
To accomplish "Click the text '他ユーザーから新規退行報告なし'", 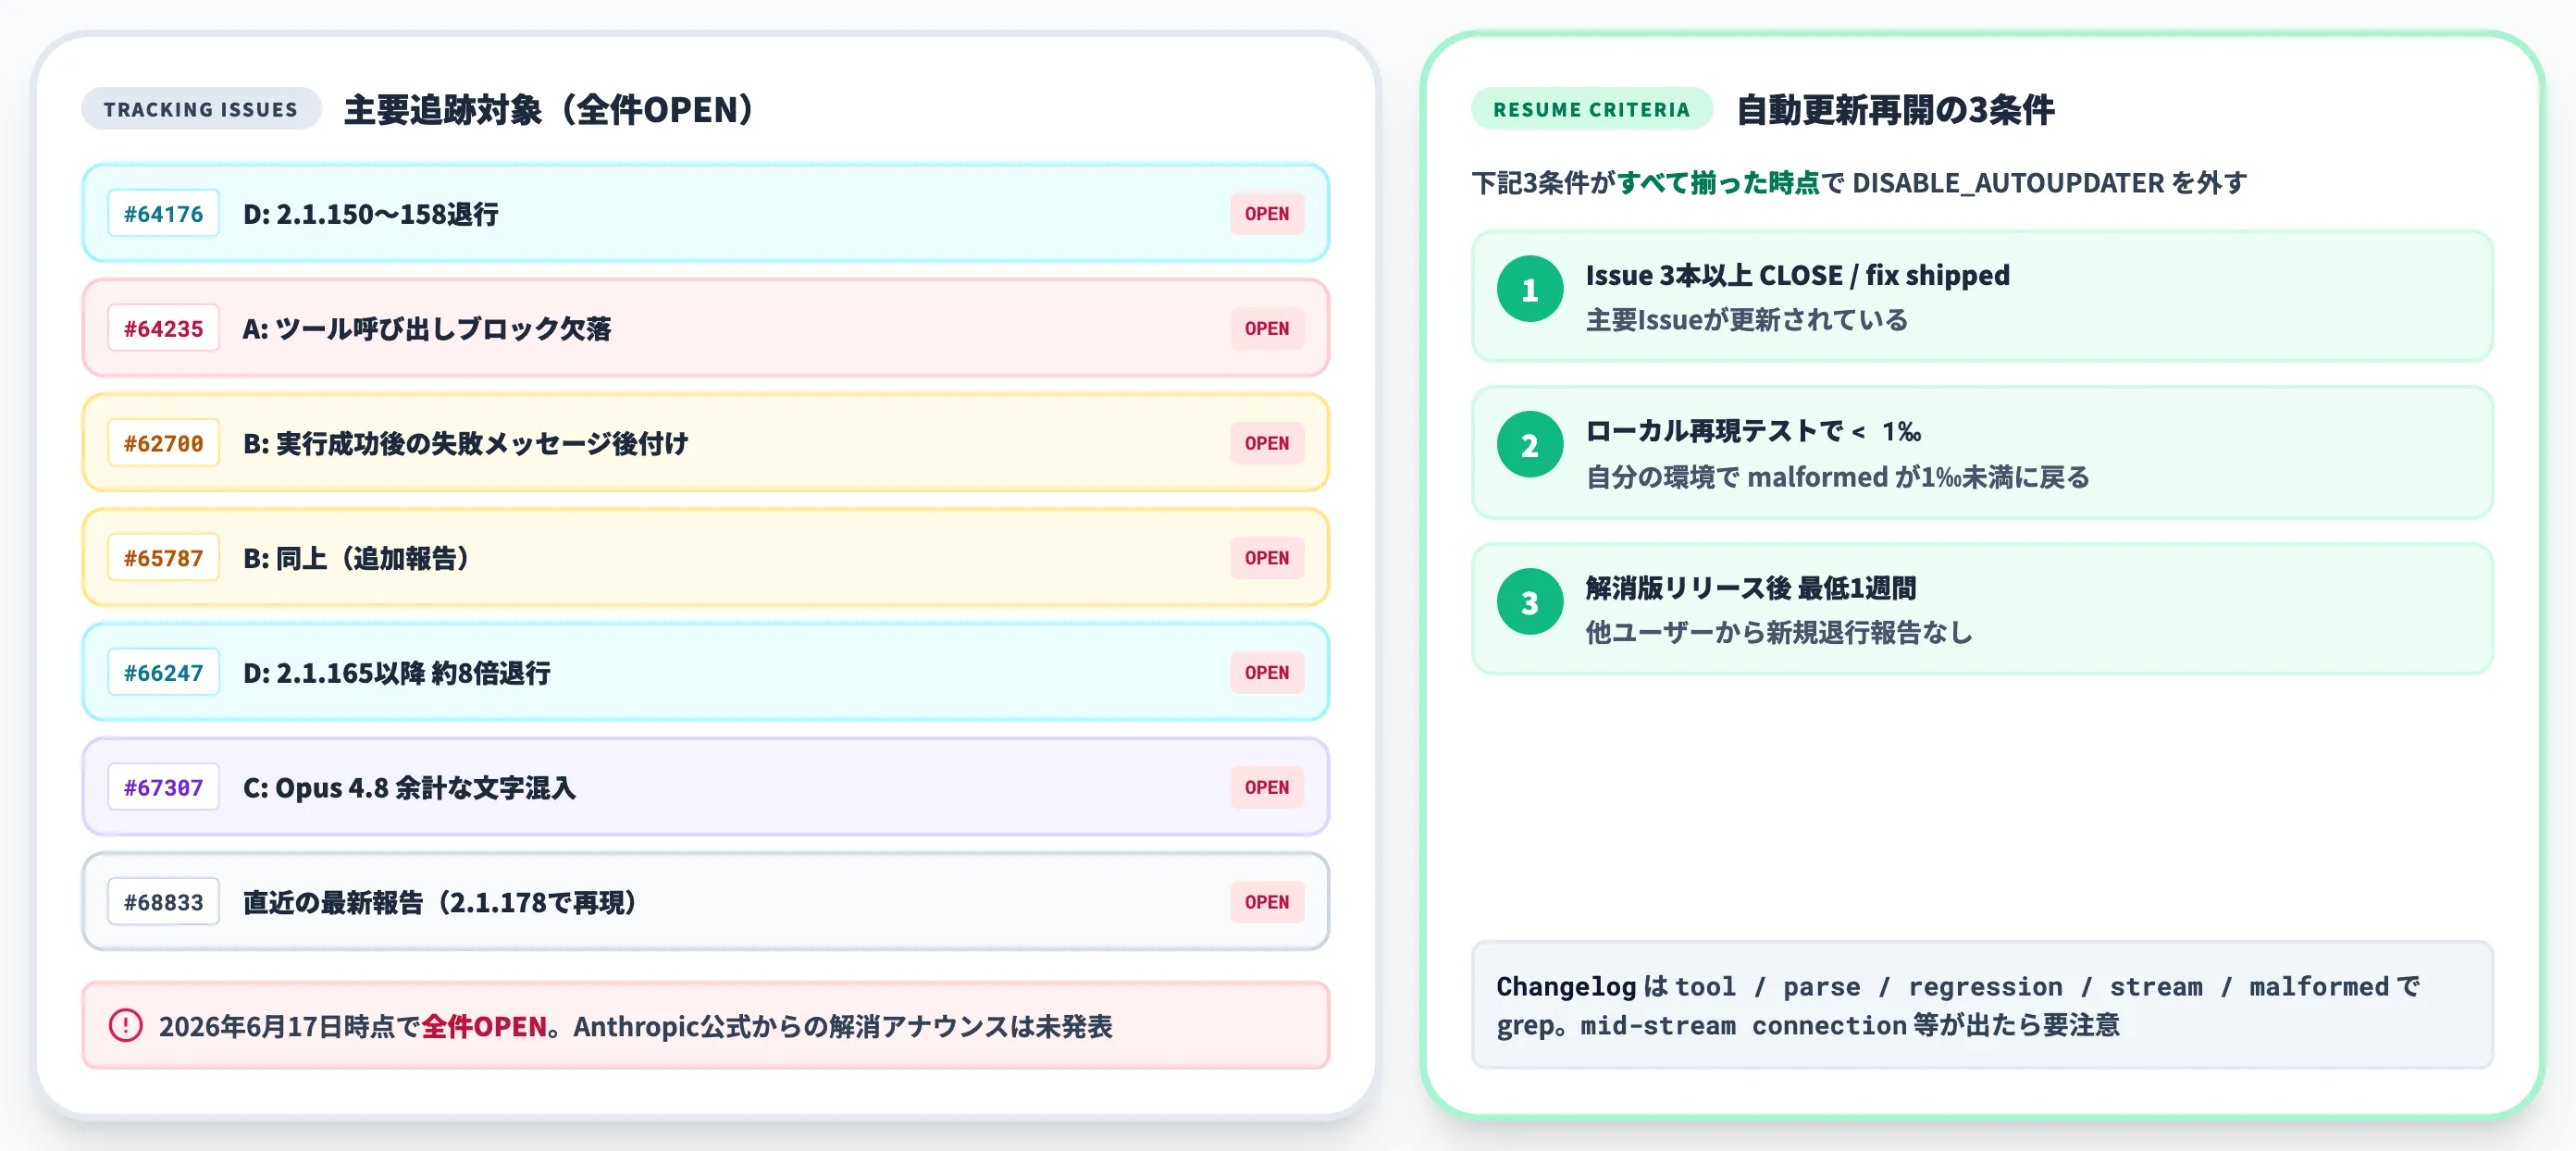I will coord(1778,632).
